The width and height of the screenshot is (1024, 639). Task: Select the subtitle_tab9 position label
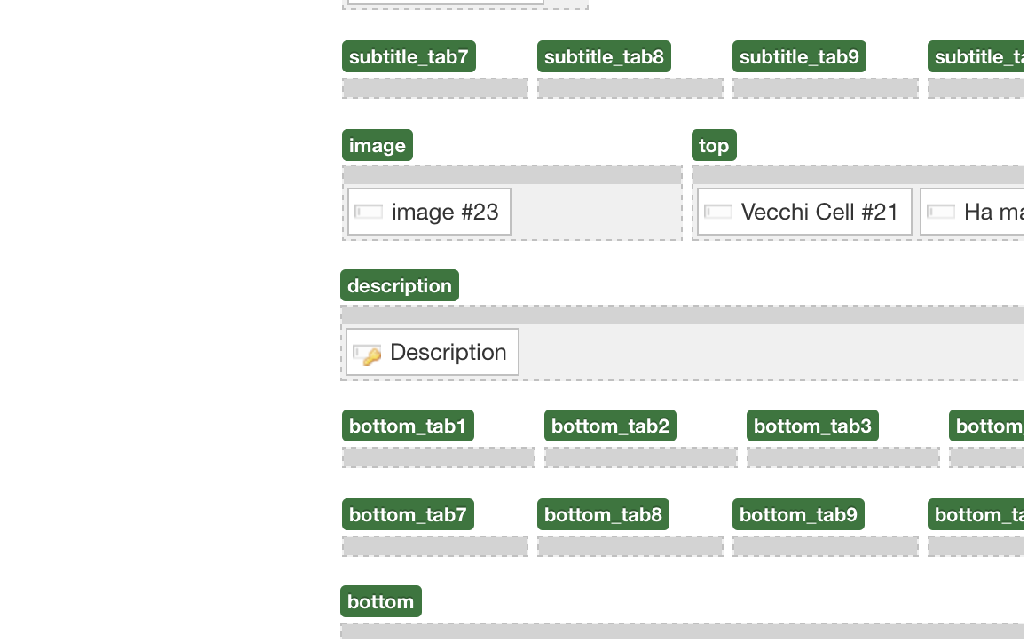[x=799, y=56]
